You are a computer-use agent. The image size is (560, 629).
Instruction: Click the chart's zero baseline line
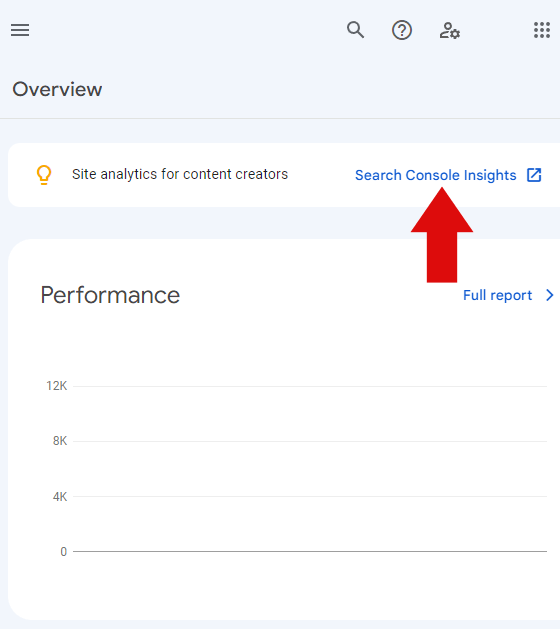click(310, 552)
